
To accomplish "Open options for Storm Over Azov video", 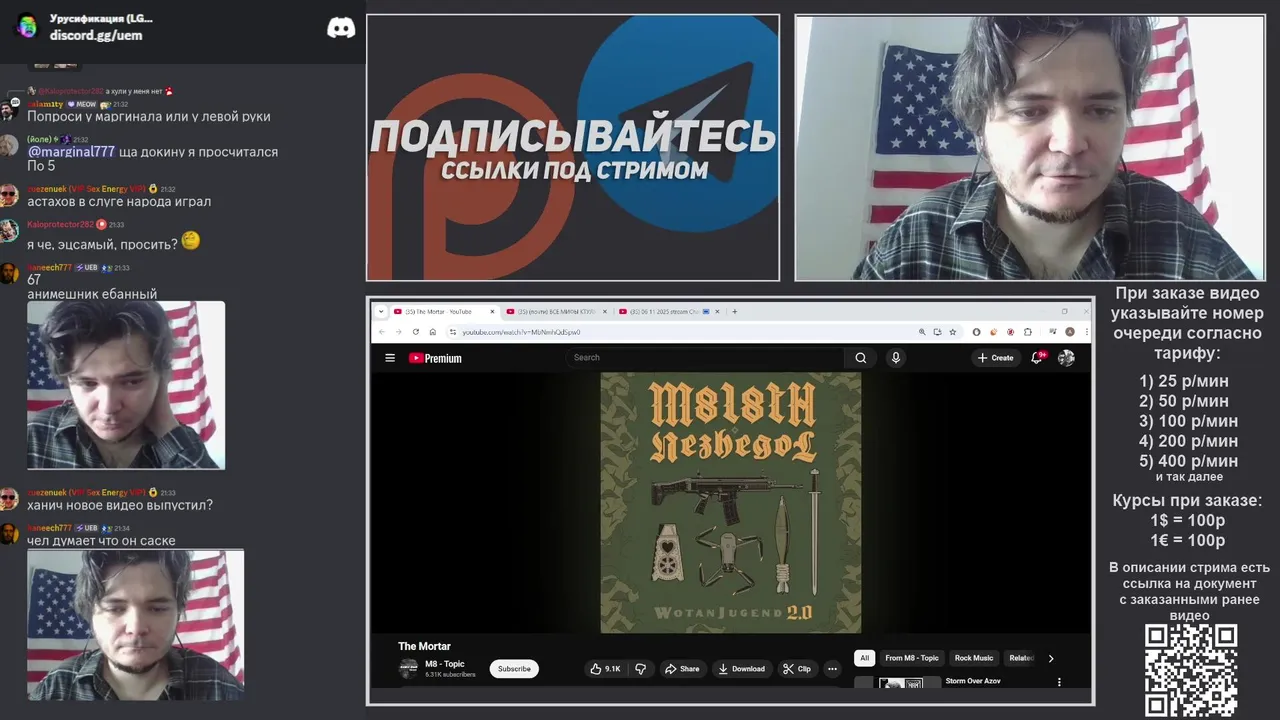I will pyautogui.click(x=1059, y=682).
